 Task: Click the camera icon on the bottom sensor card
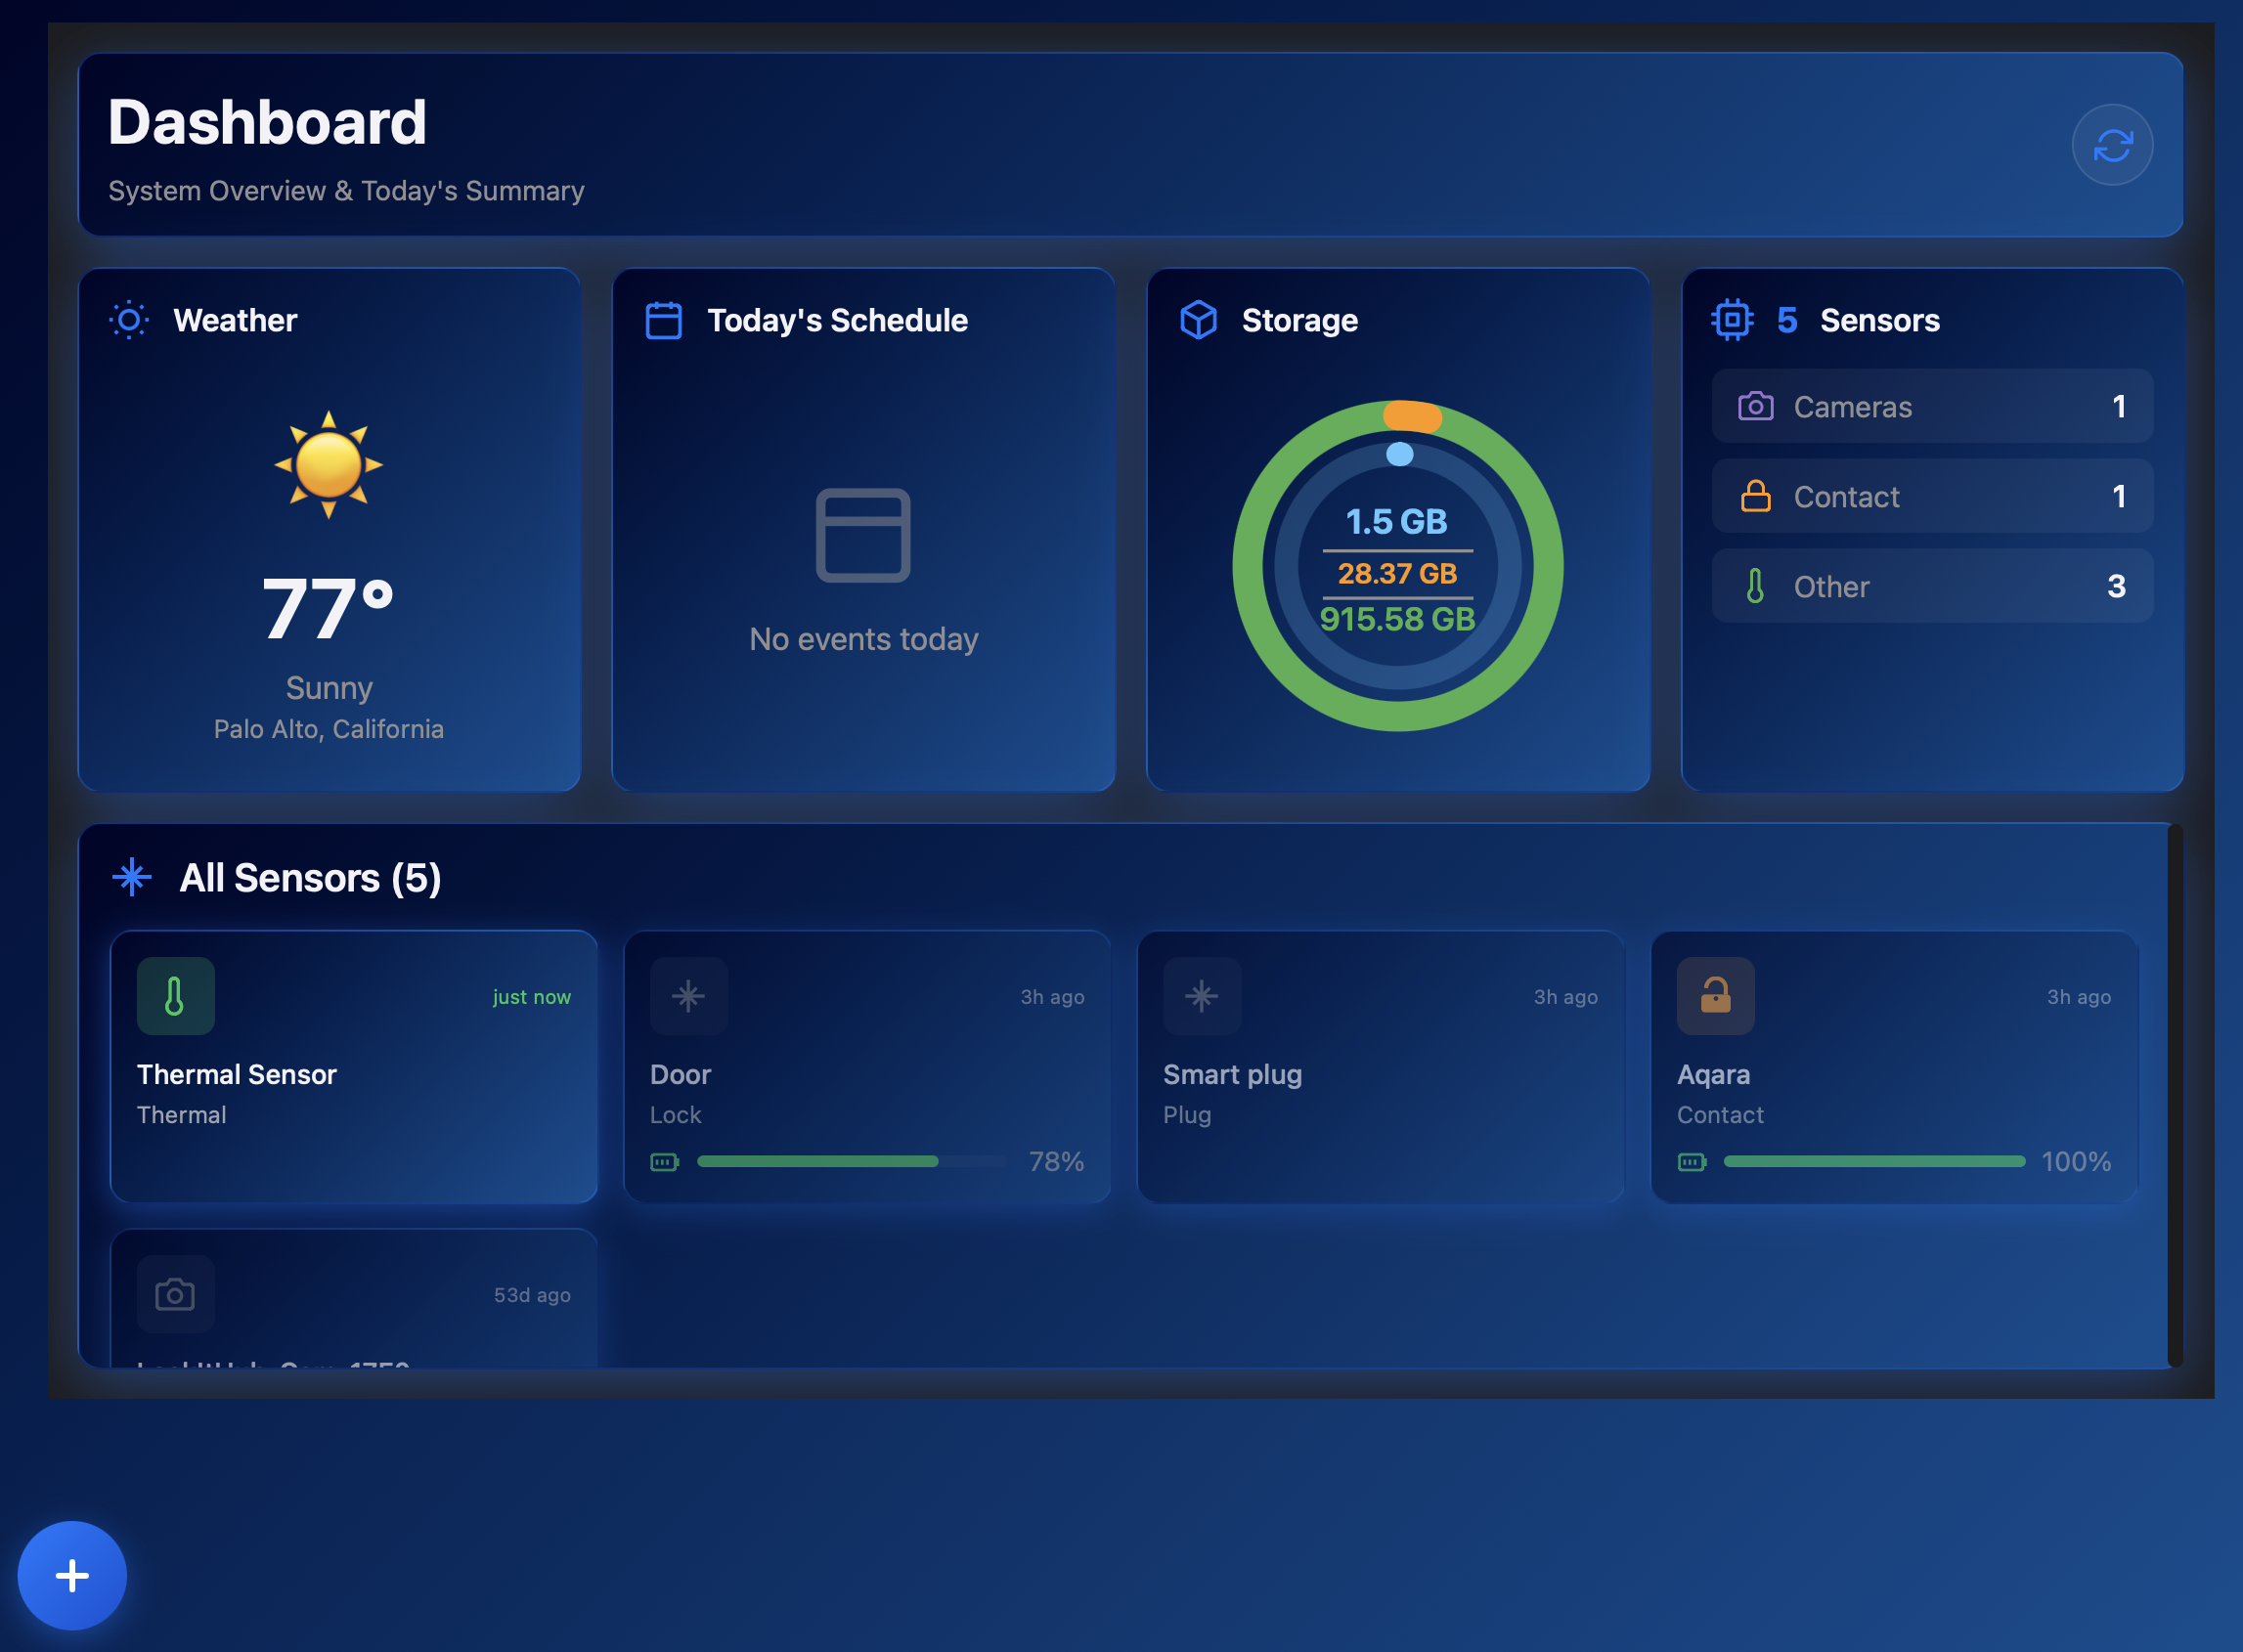[x=175, y=1294]
